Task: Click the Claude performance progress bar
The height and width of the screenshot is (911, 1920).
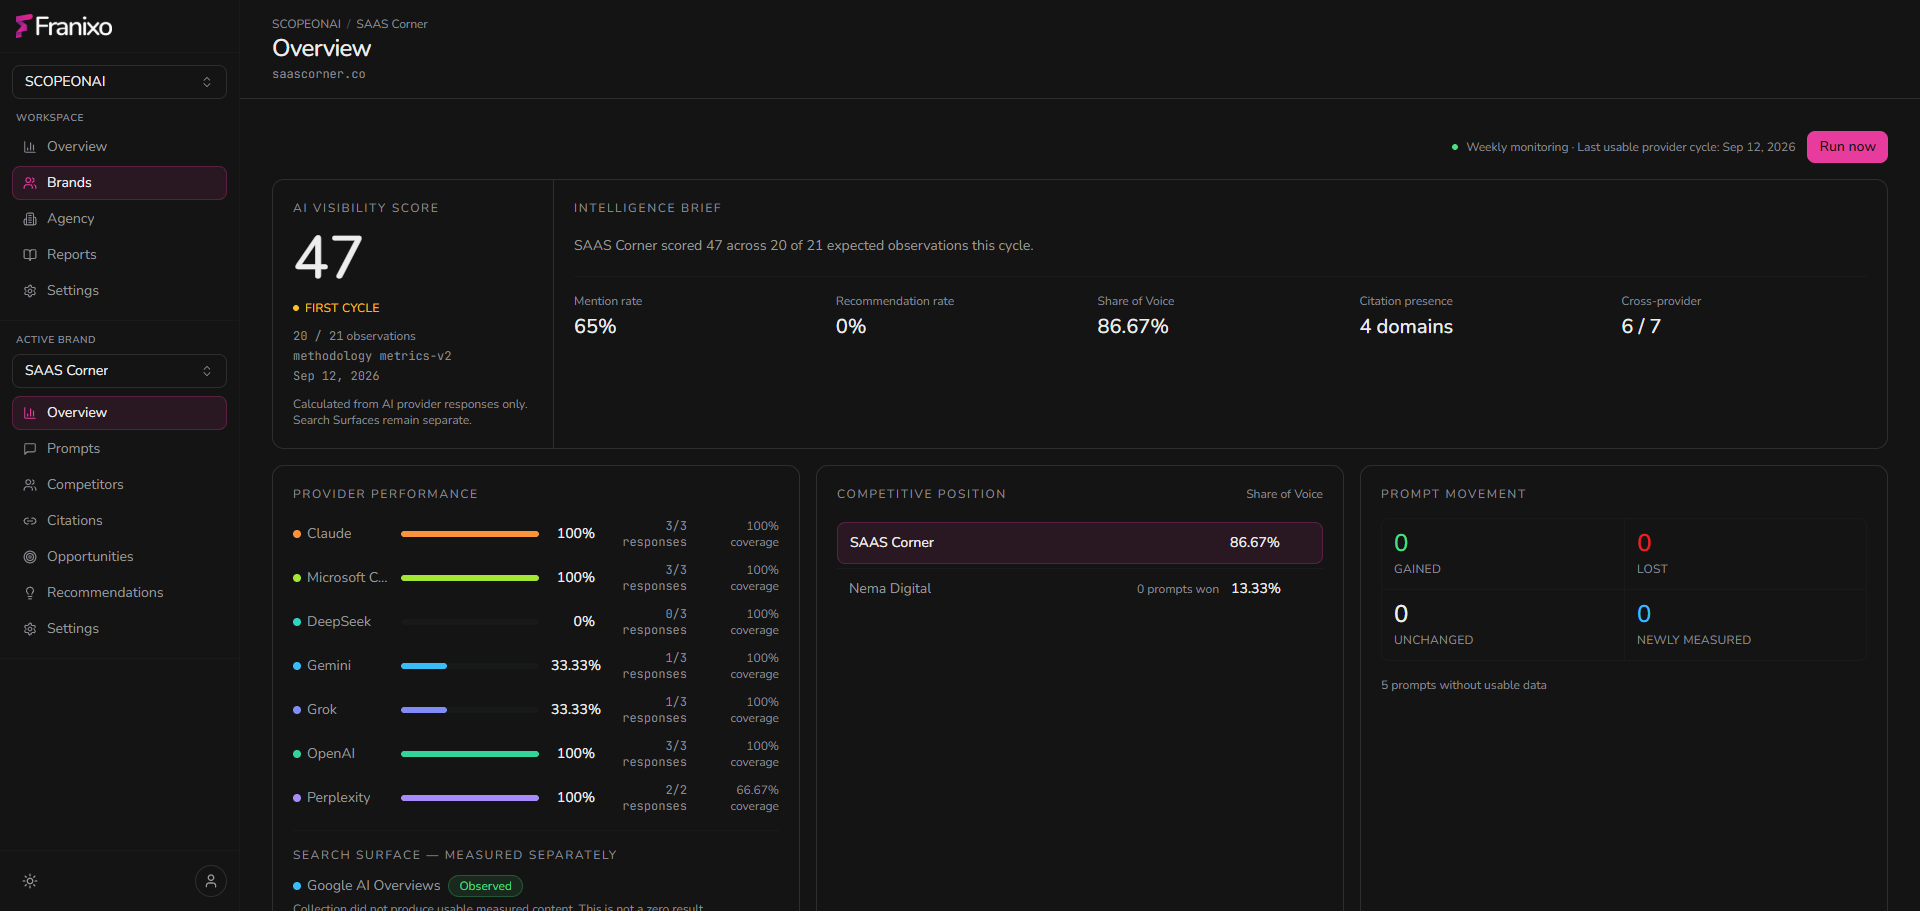Action: coord(470,534)
